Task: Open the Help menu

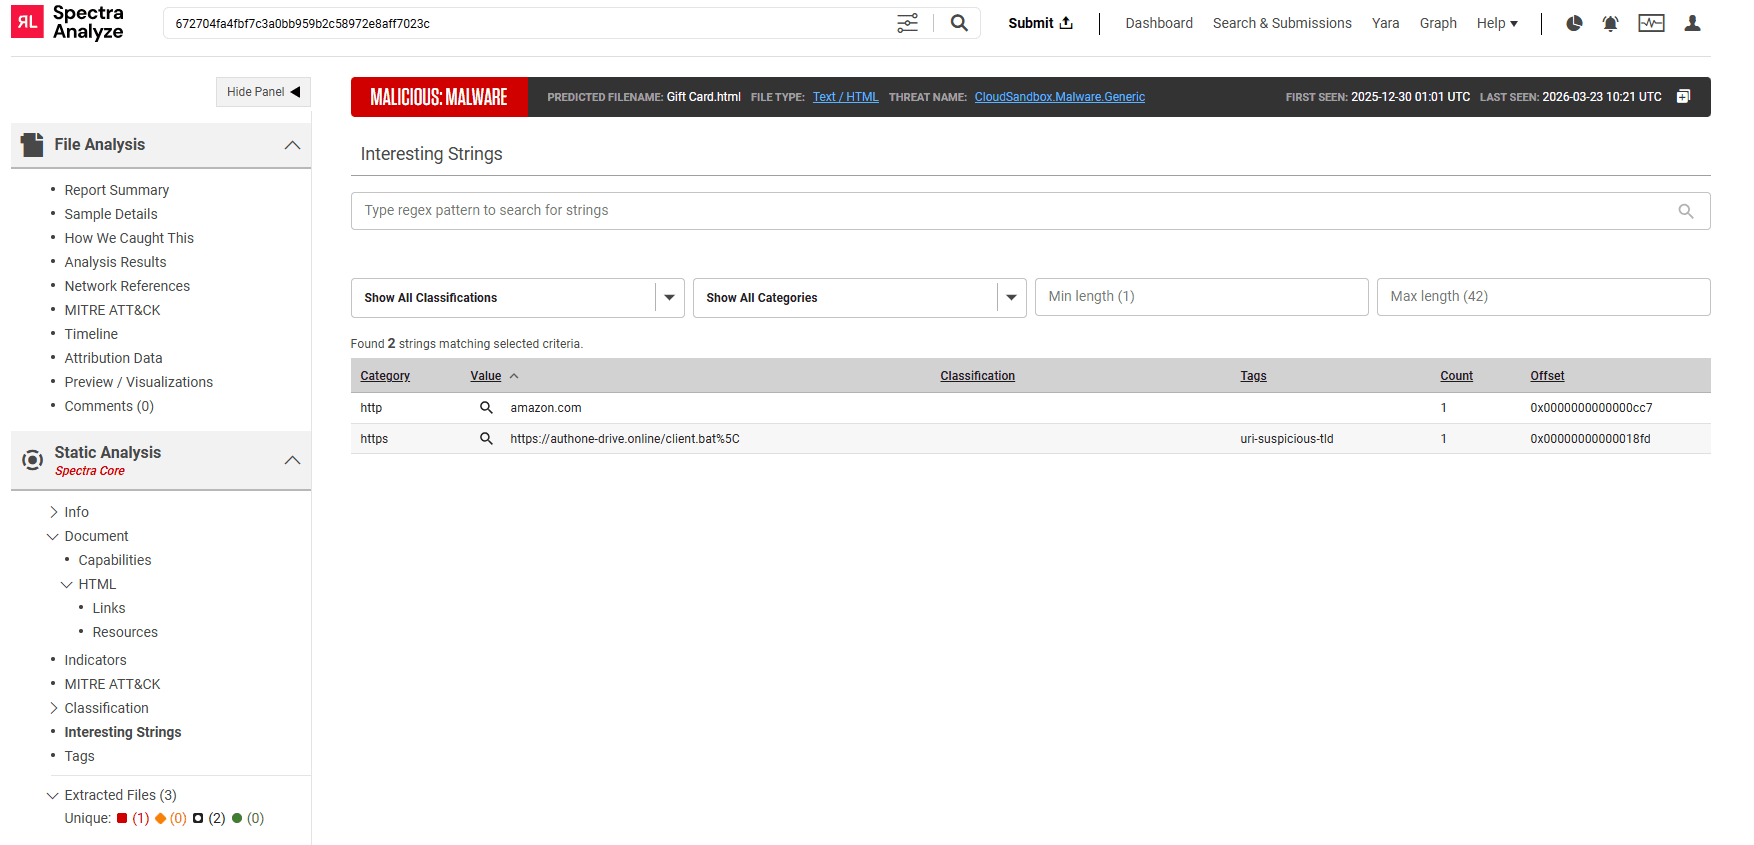Action: [x=1496, y=23]
